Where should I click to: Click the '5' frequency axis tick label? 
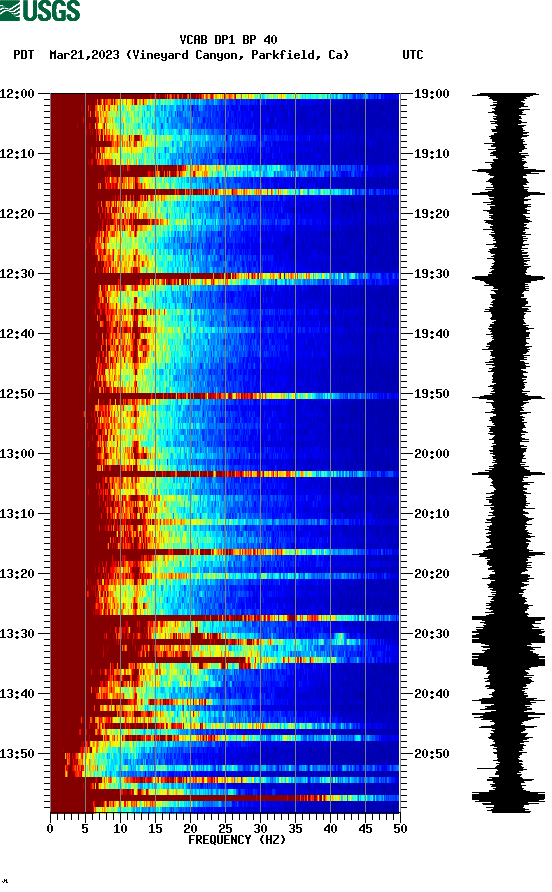pyautogui.click(x=85, y=829)
